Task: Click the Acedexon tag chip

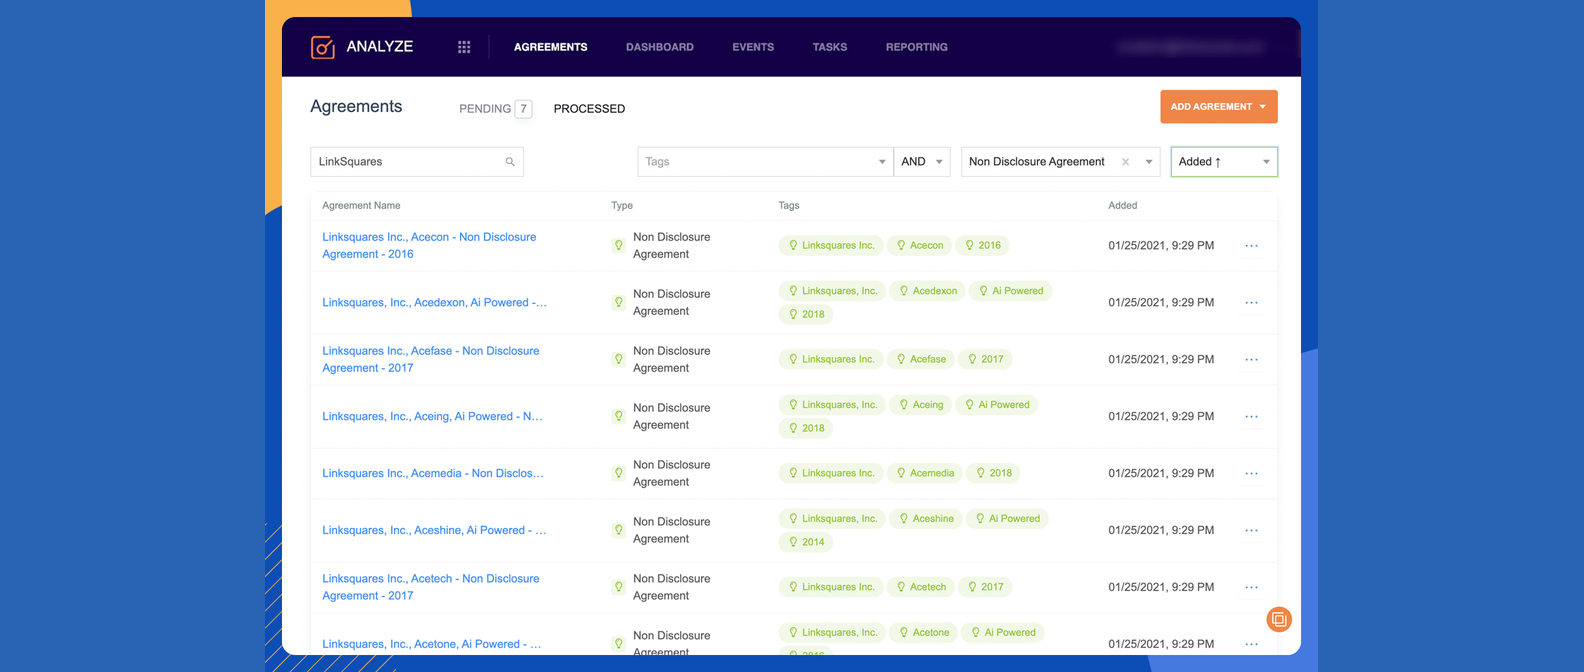Action: 928,292
